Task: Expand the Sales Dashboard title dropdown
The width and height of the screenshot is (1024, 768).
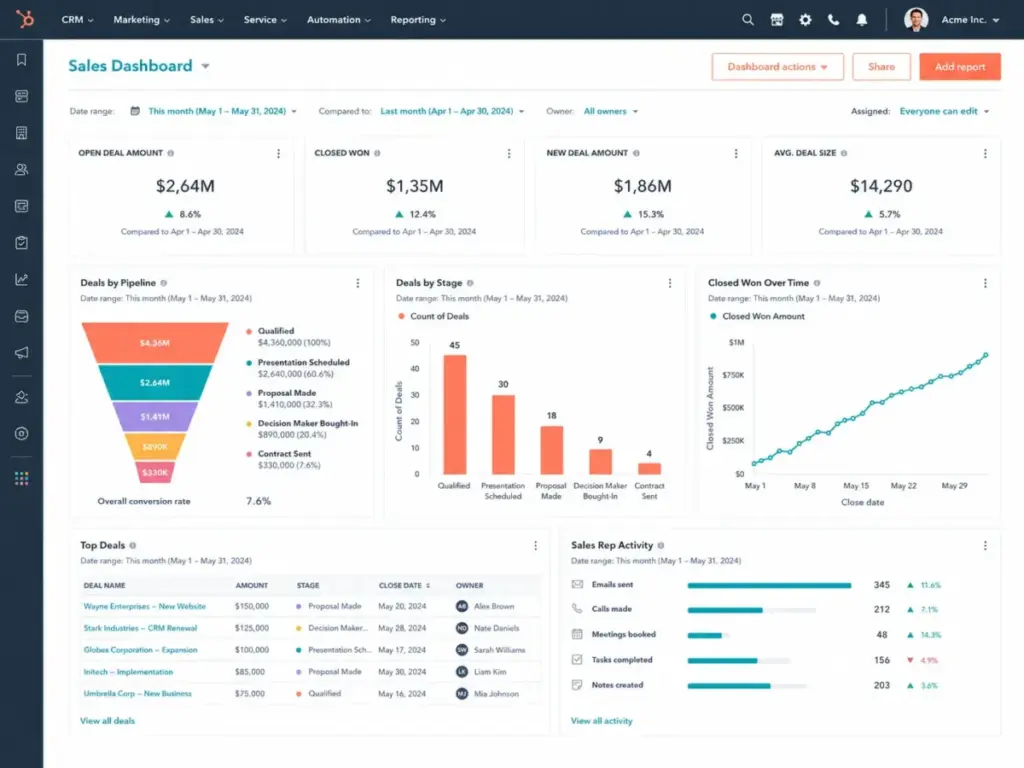Action: click(205, 66)
